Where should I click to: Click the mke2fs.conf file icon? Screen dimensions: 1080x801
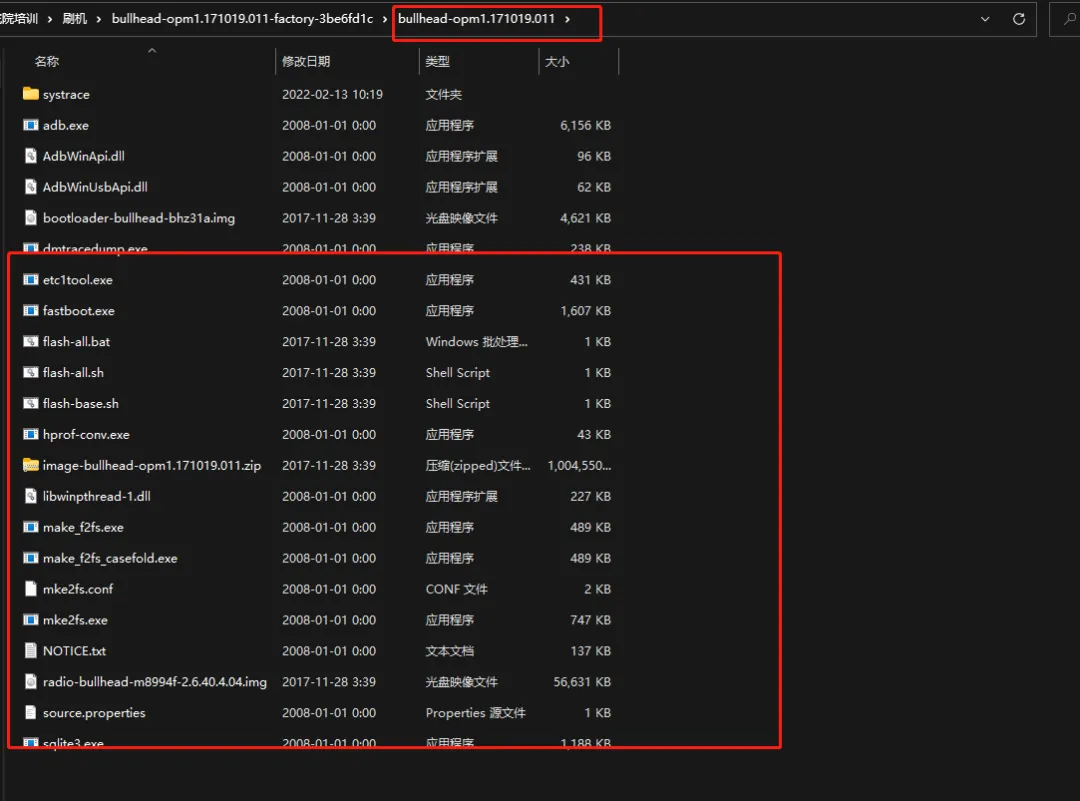tap(30, 589)
